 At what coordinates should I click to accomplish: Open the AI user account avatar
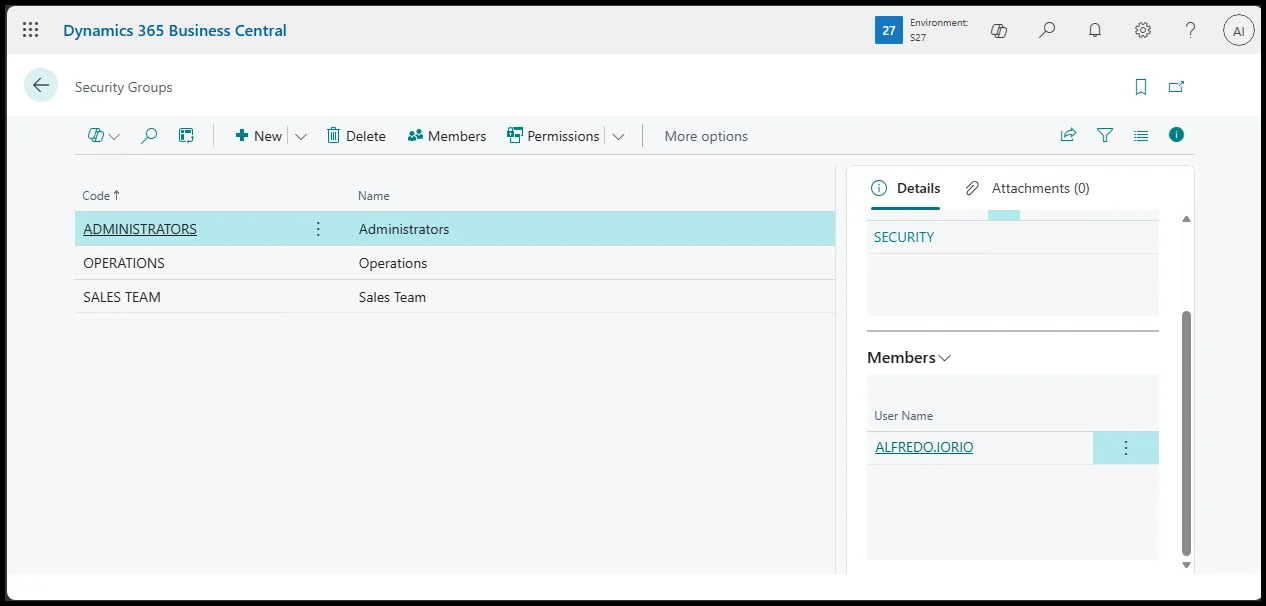click(1238, 31)
